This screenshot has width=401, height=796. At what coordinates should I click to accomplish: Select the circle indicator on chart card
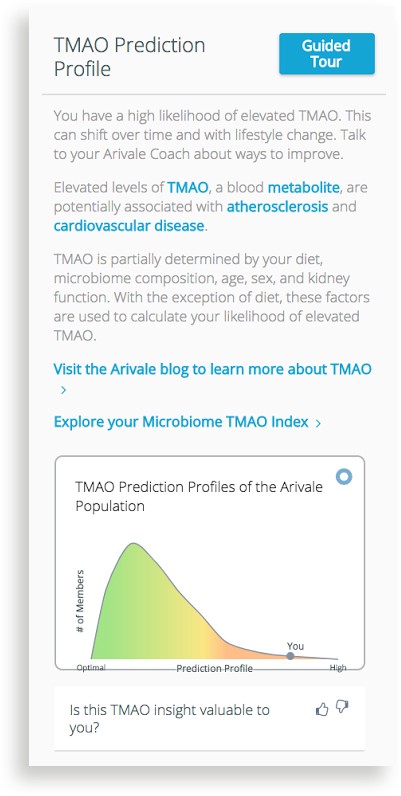click(x=344, y=477)
